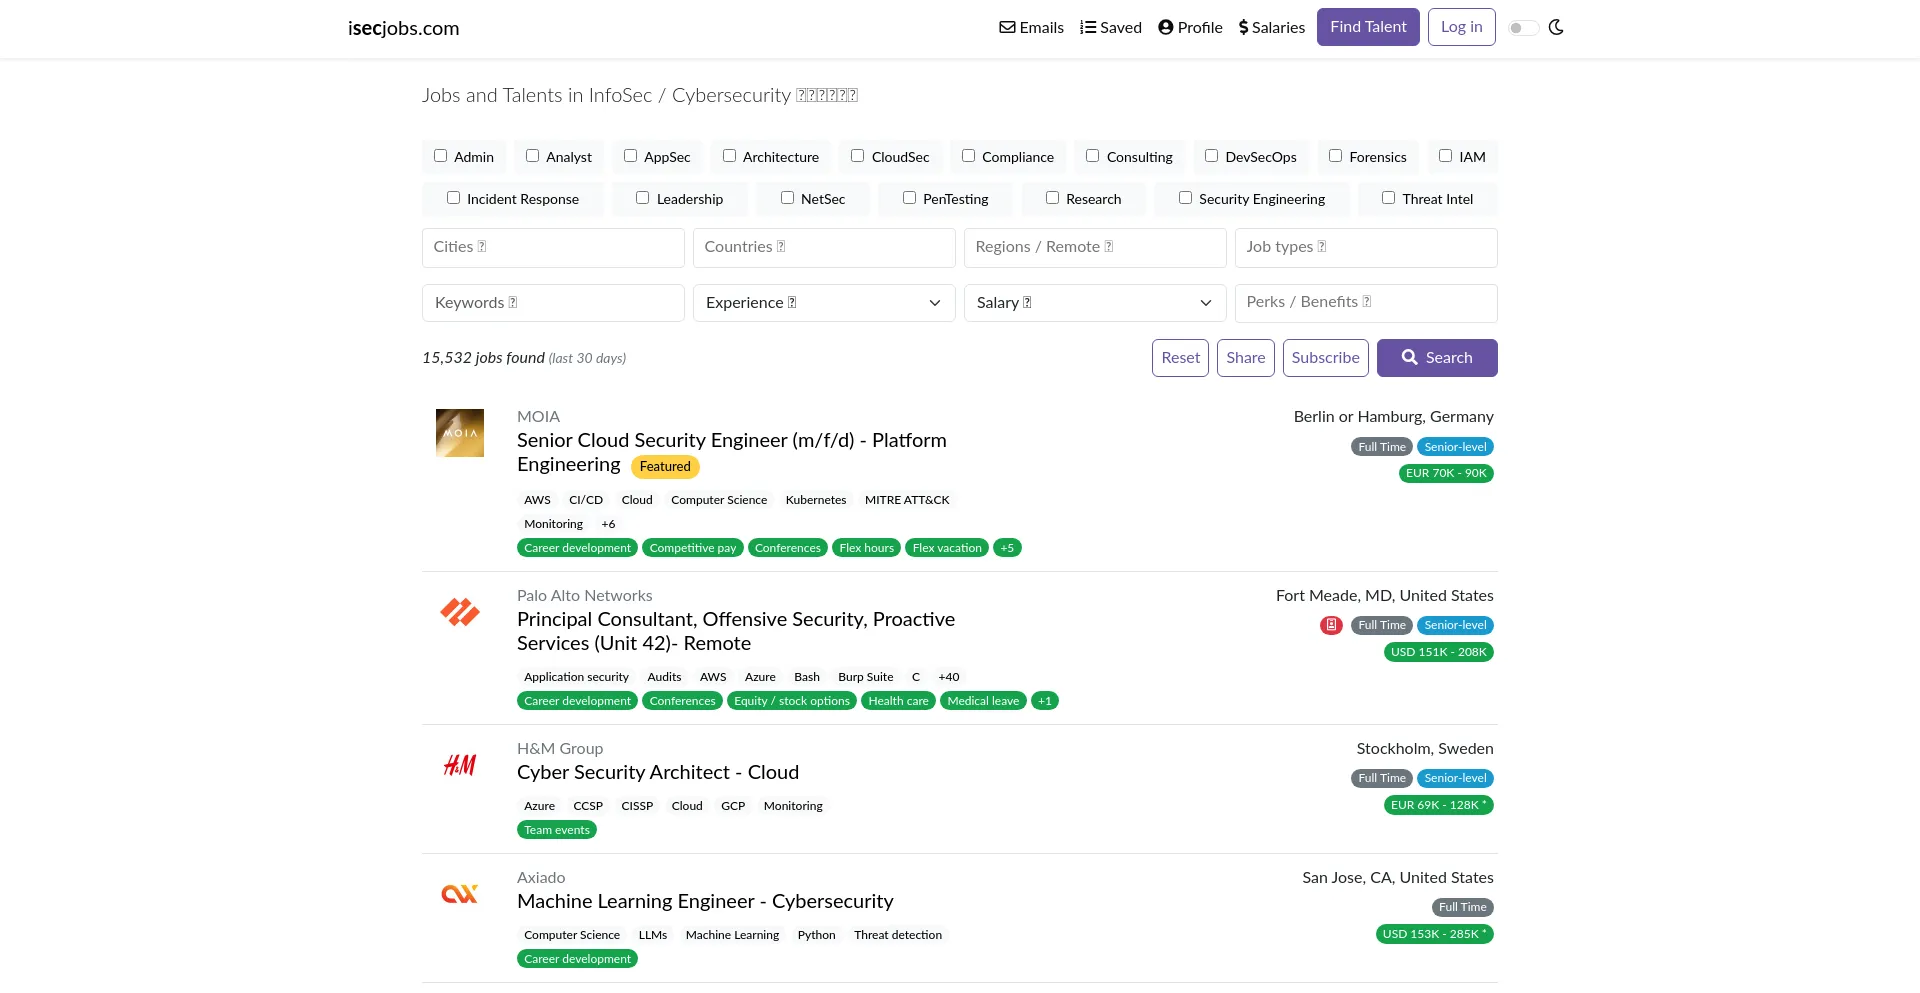This screenshot has height=993, width=1920.
Task: Check the Consulting category checkbox
Action: (x=1092, y=156)
